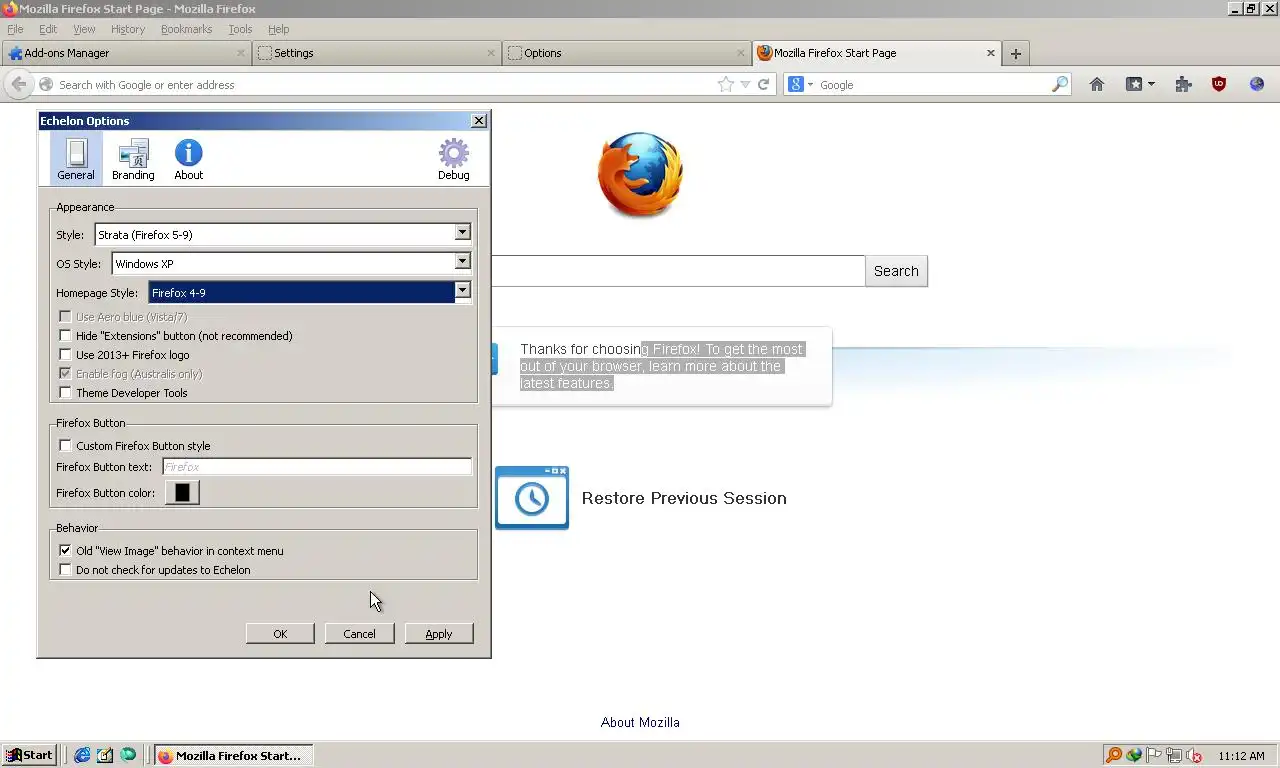Screen dimensions: 1280x768
Task: Click the network connection tray icon
Action: [1174, 756]
